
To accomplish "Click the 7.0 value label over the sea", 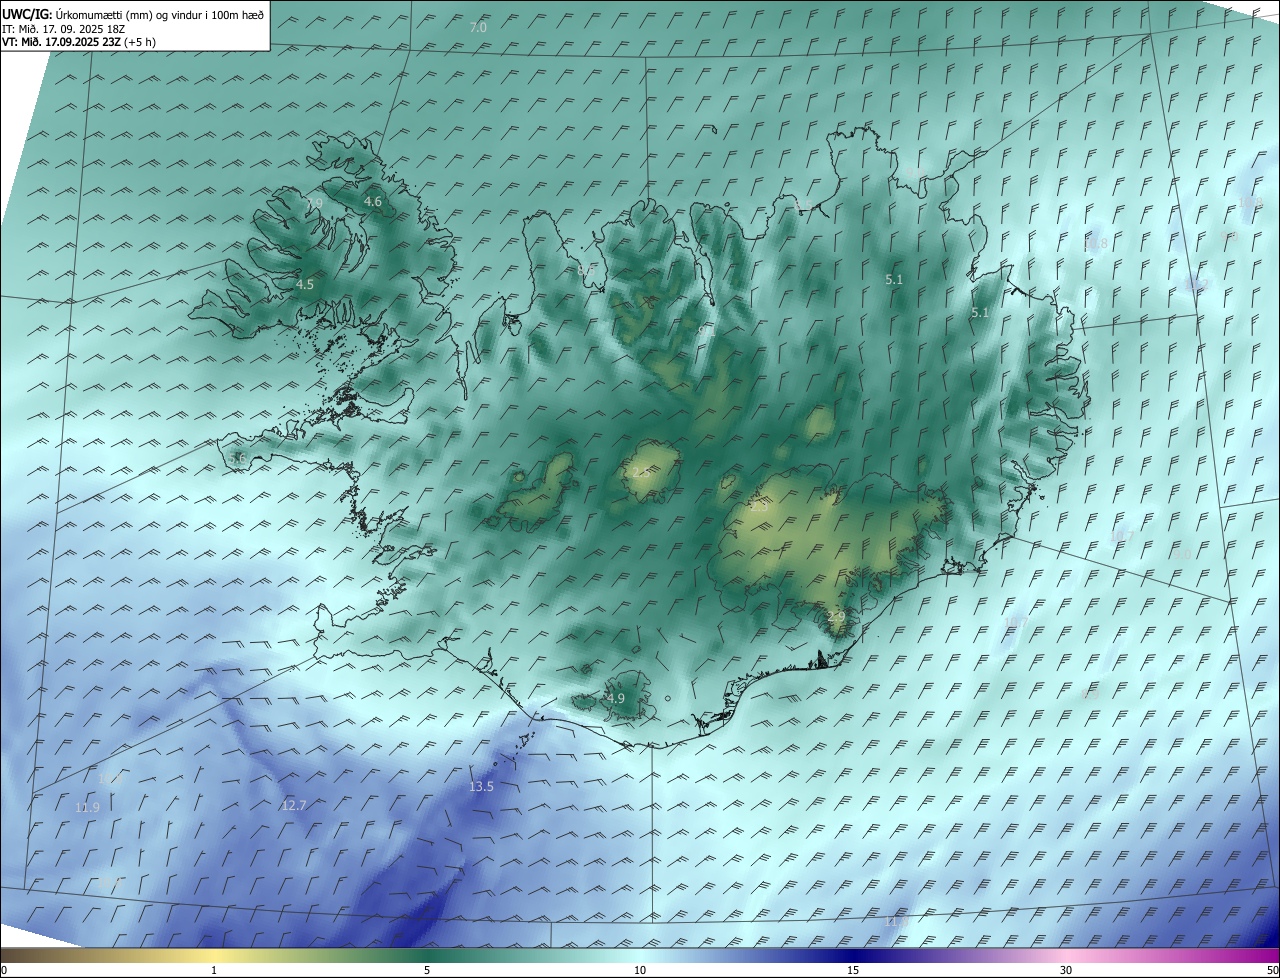I will pyautogui.click(x=478, y=27).
